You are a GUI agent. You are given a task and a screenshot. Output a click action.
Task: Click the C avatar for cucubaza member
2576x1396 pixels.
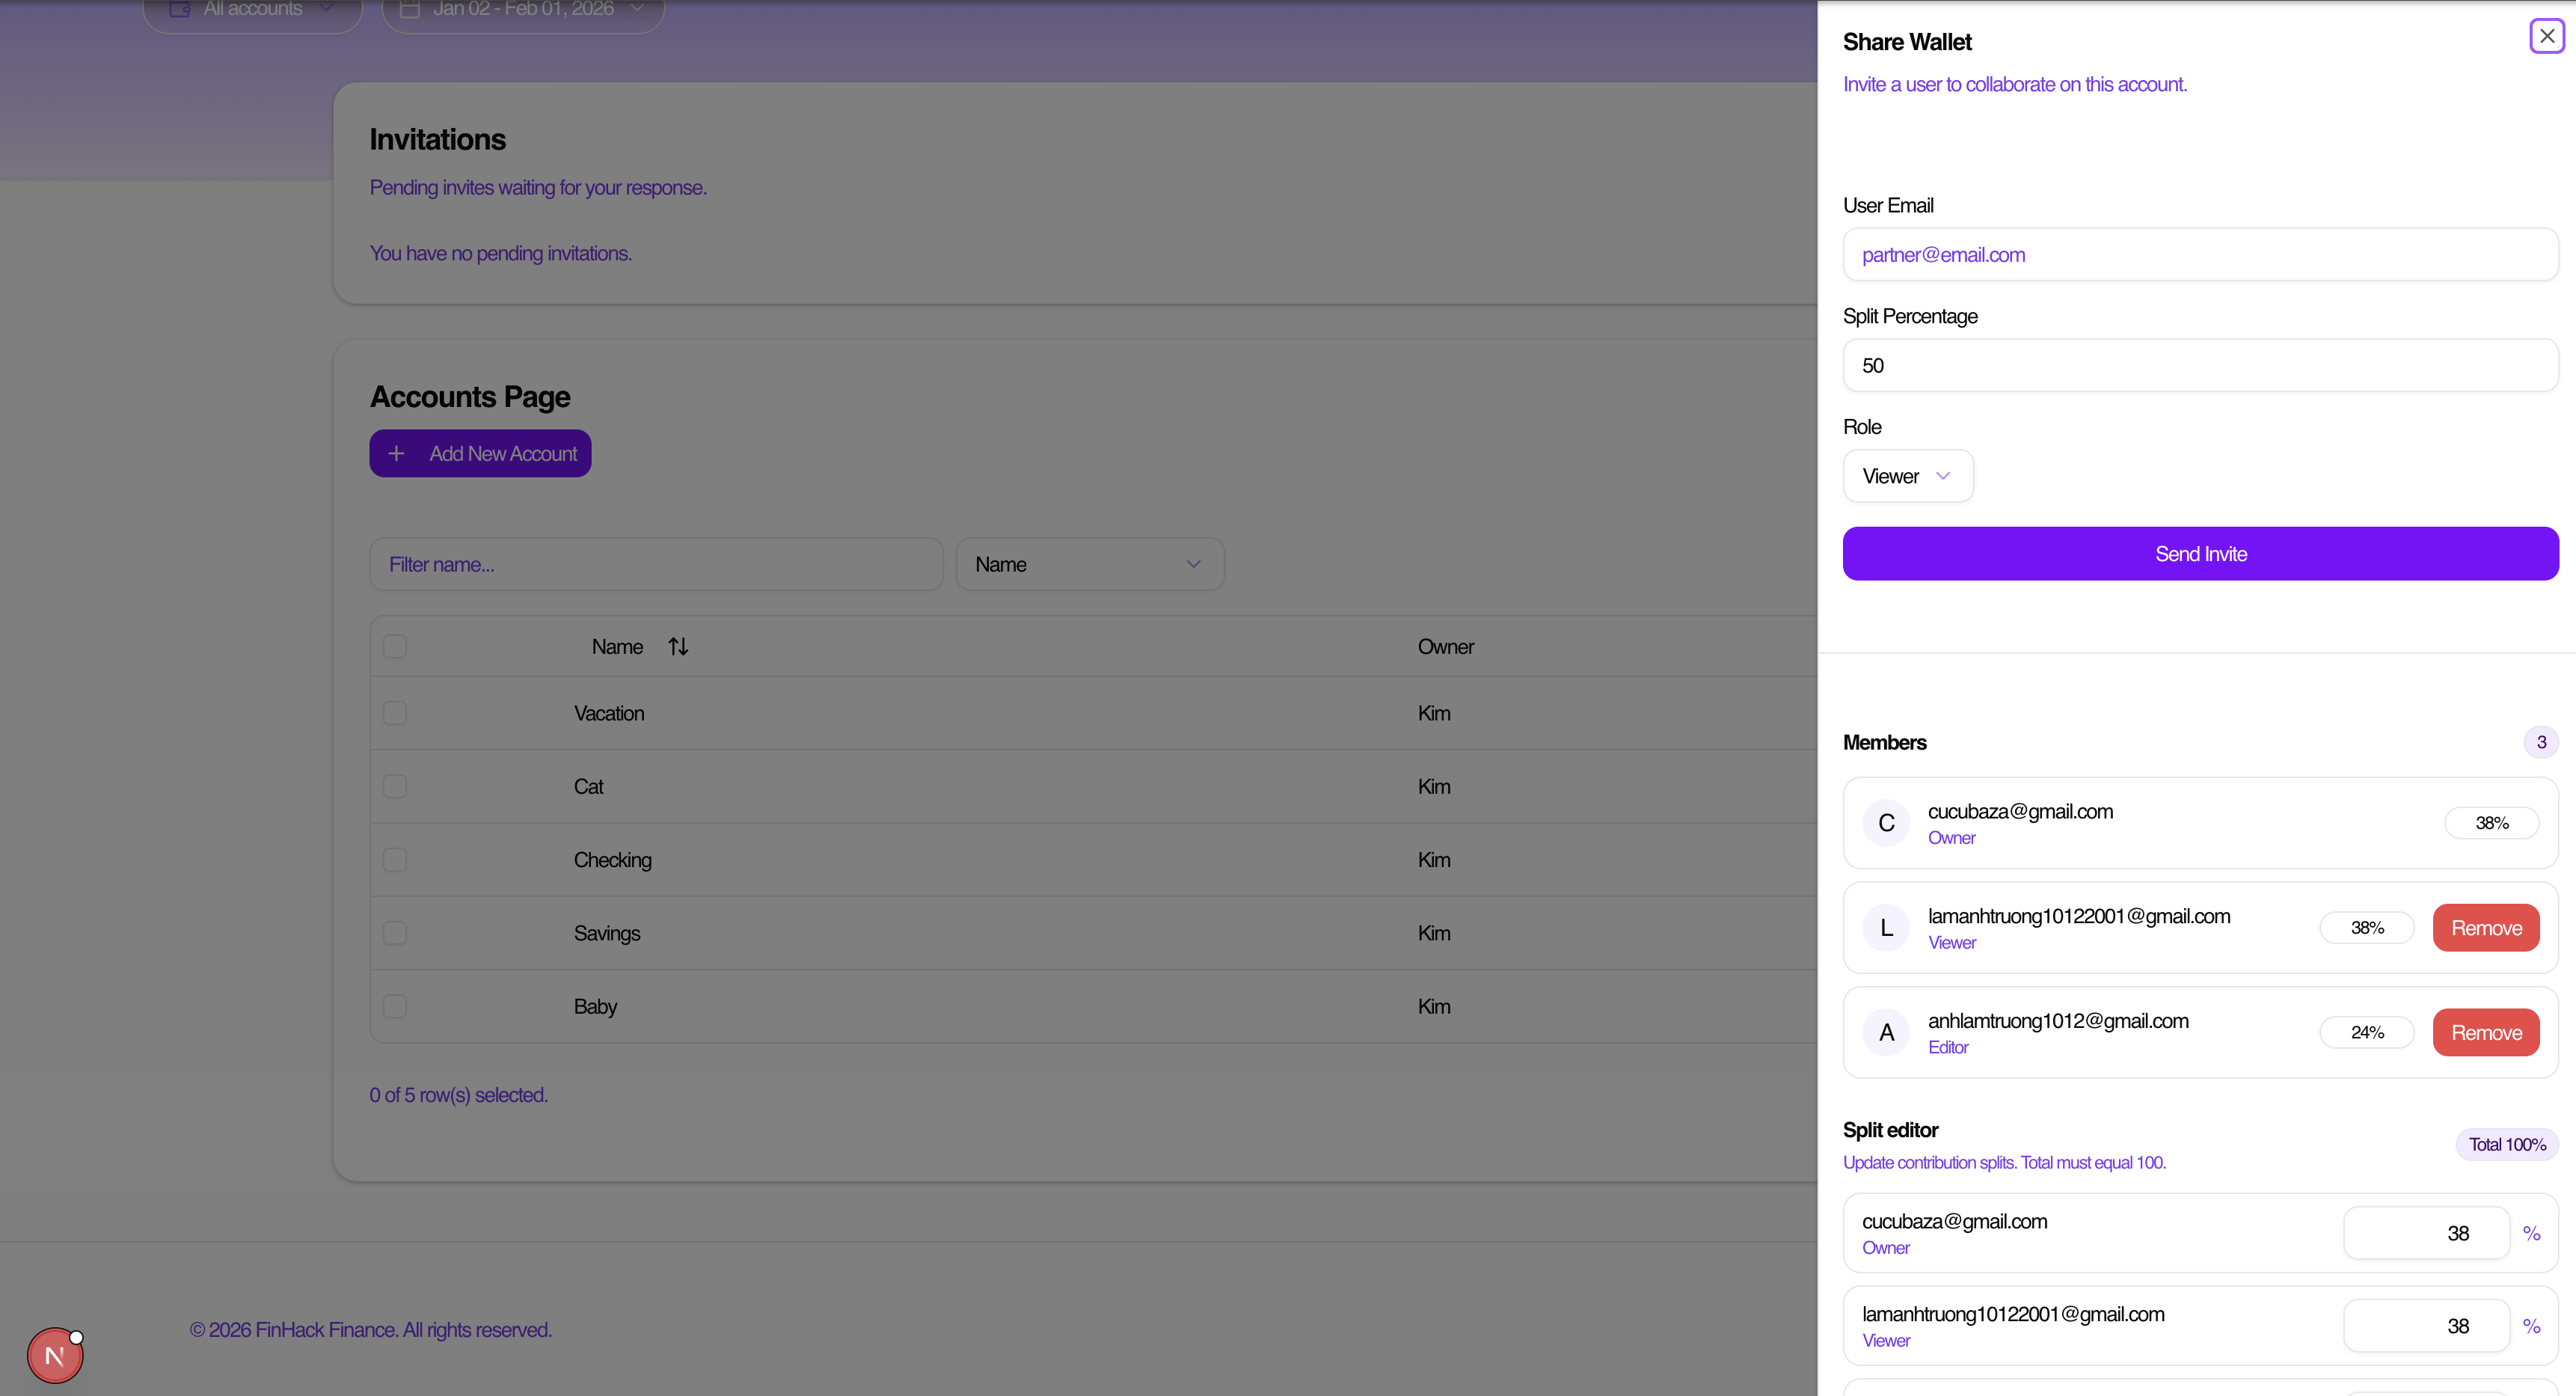tap(1886, 823)
